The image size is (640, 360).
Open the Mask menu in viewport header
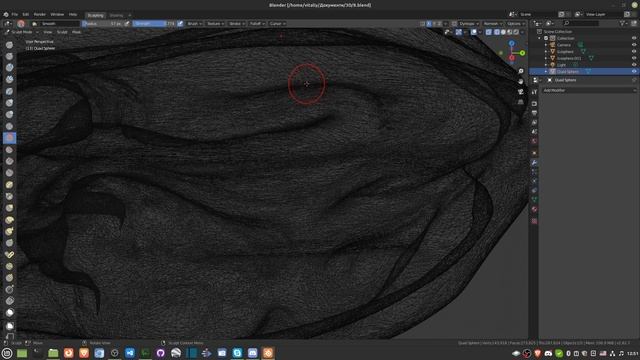76,32
